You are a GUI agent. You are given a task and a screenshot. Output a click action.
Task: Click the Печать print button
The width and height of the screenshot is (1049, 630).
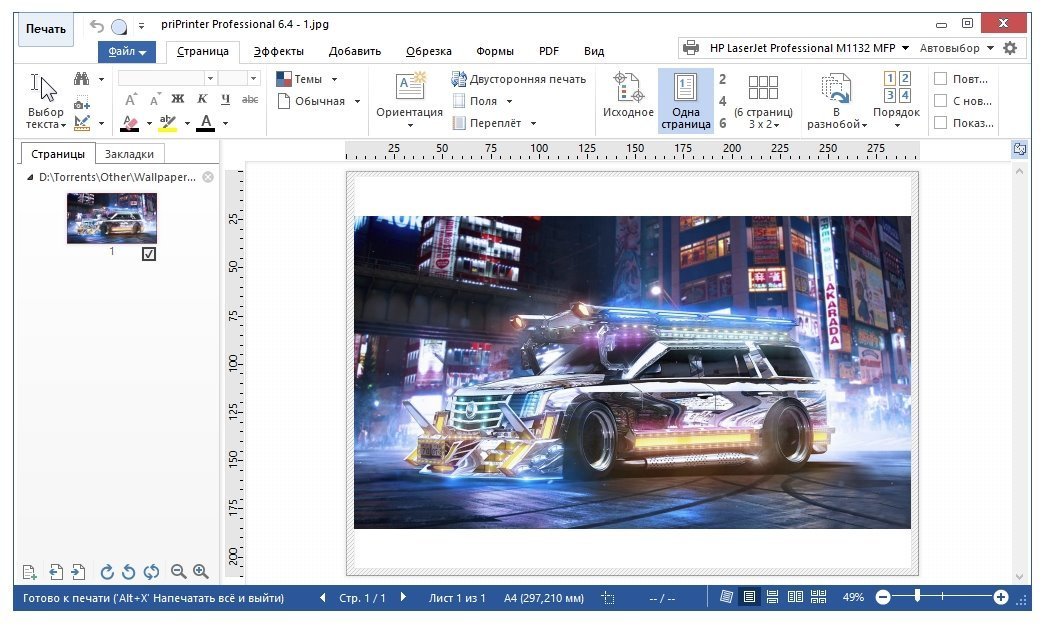point(46,29)
